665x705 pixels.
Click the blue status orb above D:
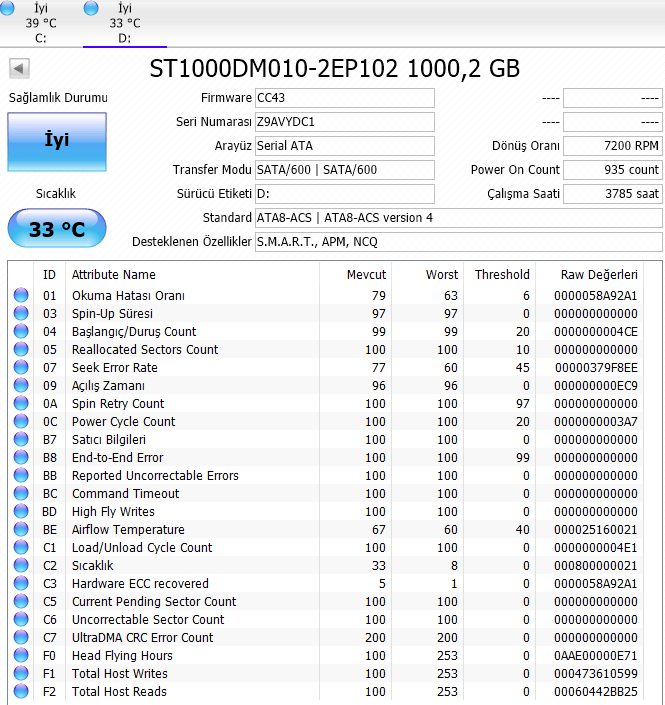pos(91,8)
